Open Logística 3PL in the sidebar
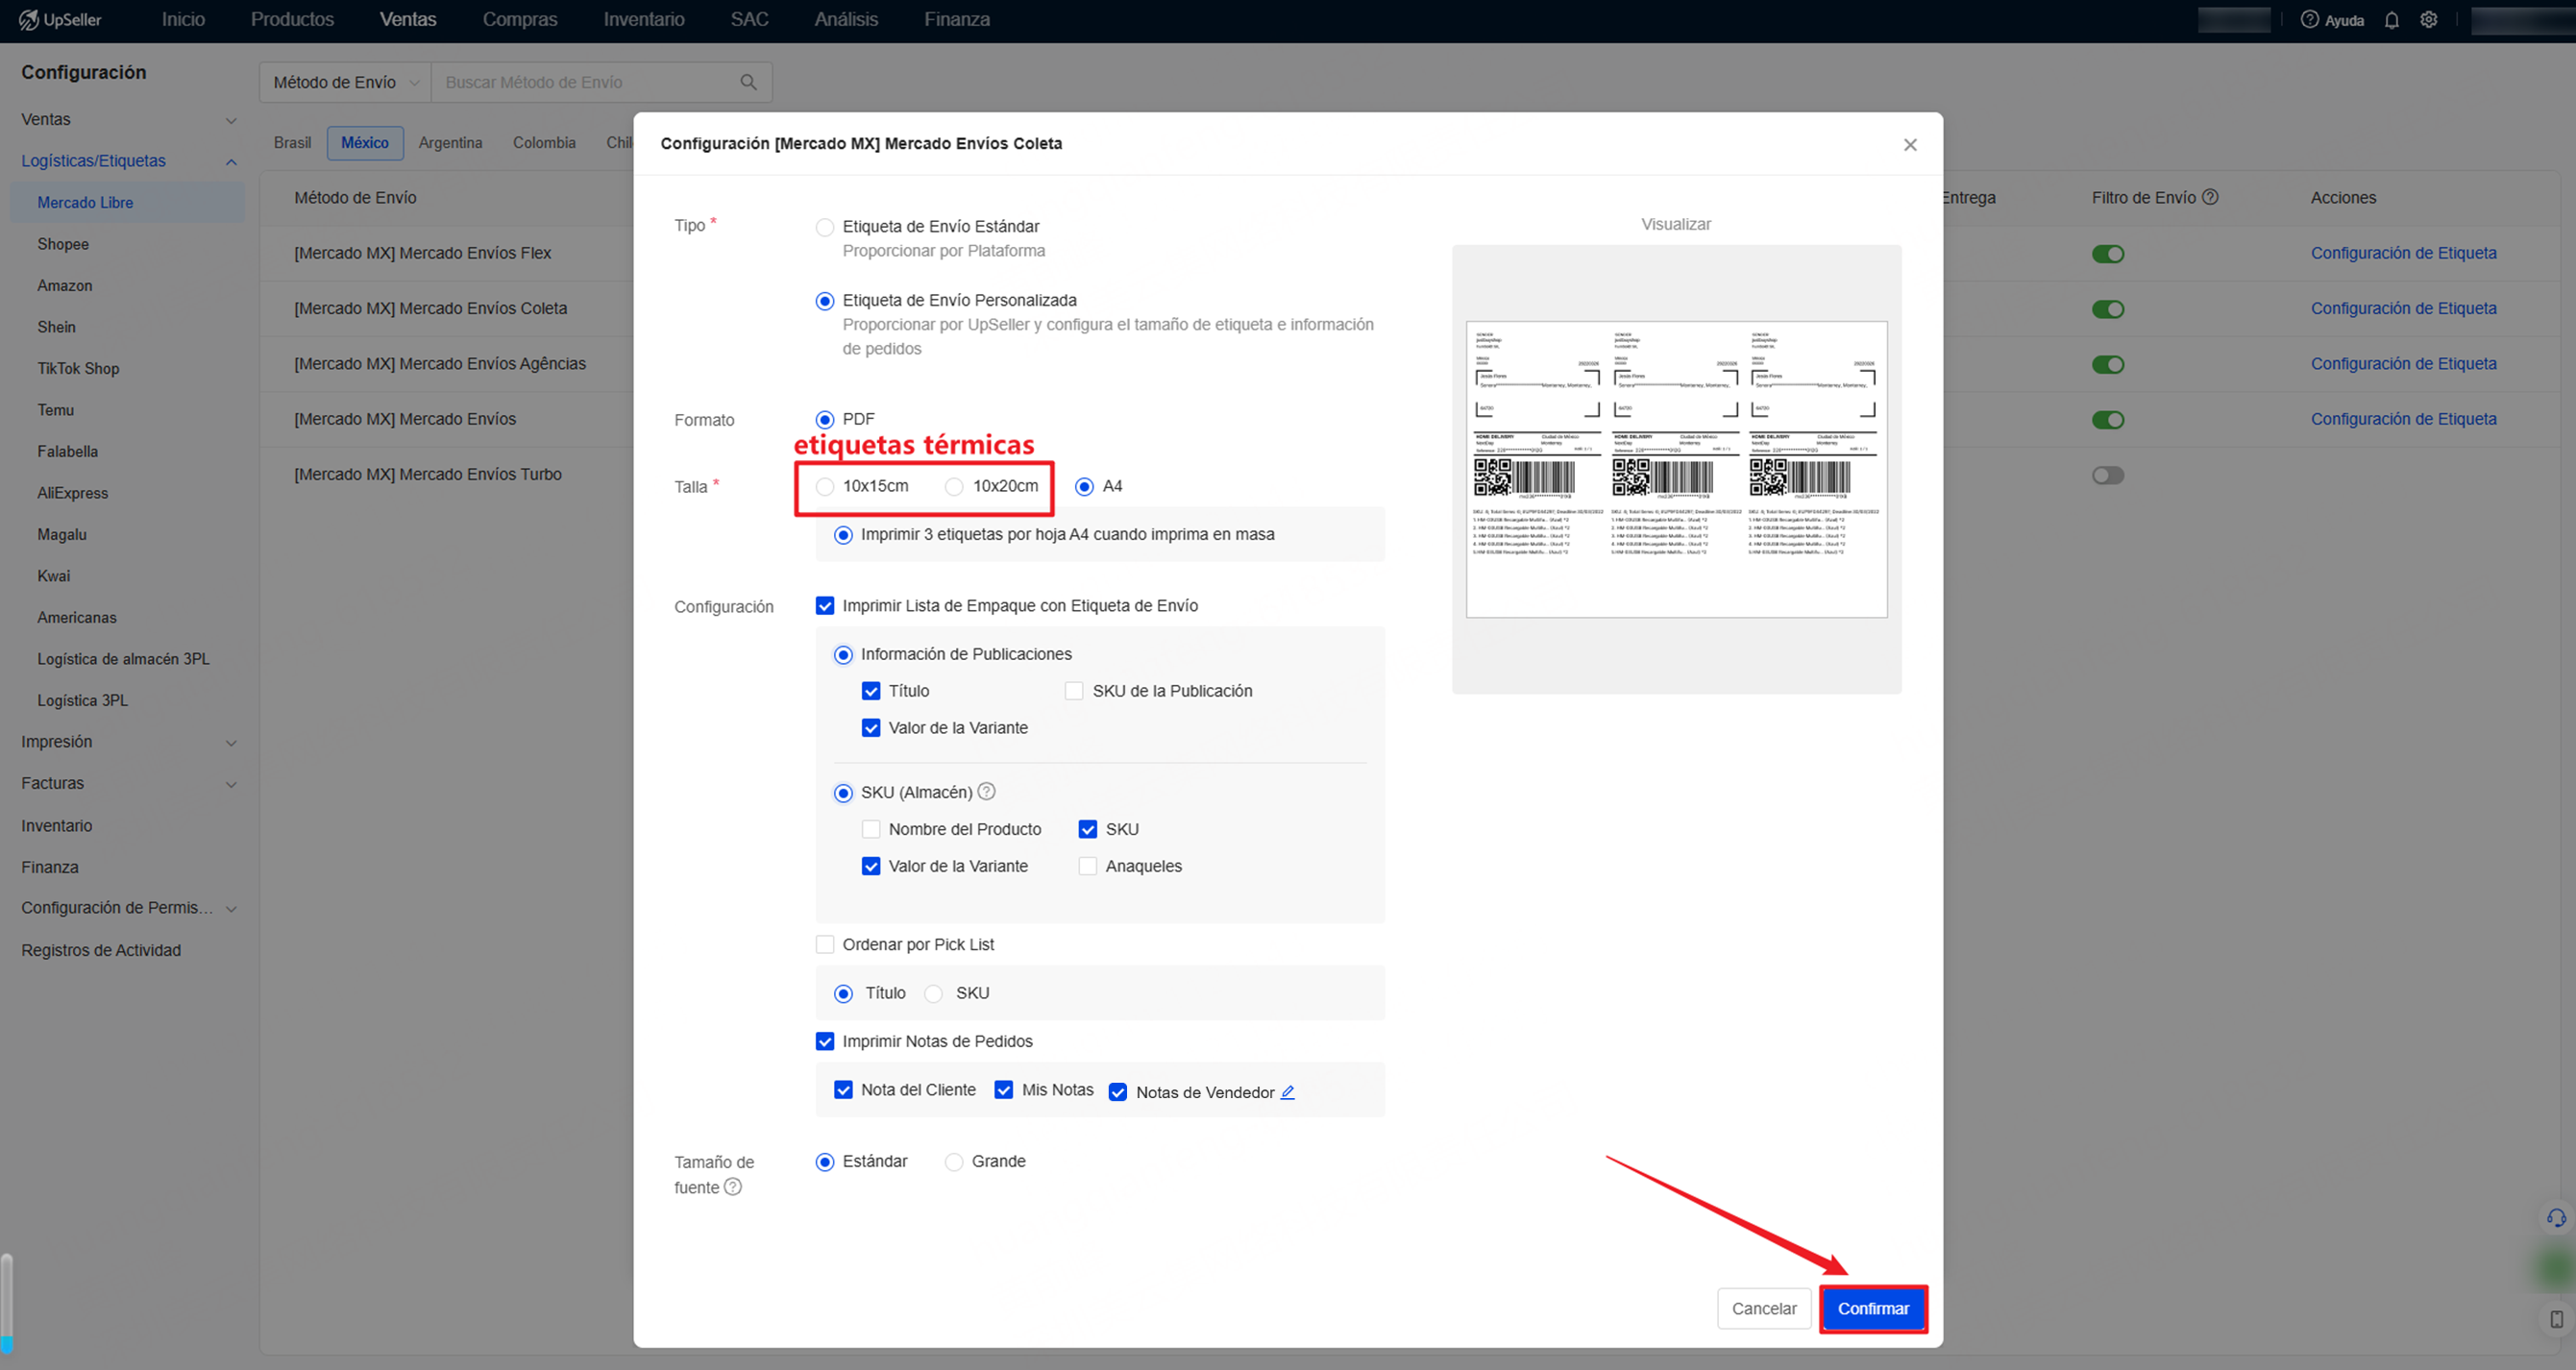 [x=83, y=700]
